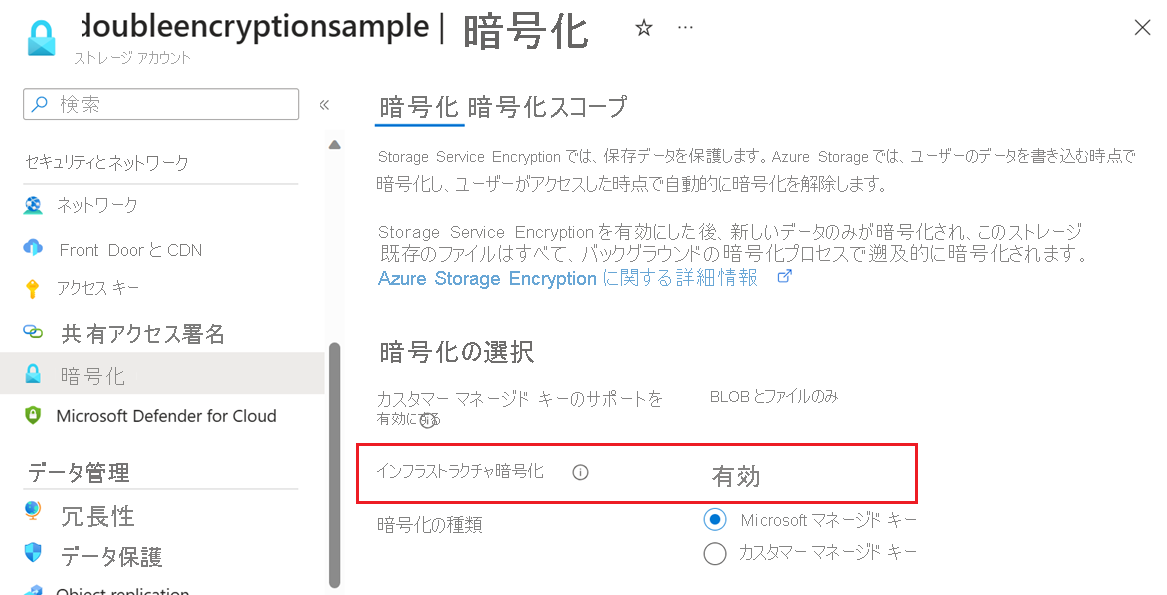Select the Microsoft マネージド キー radio button
This screenshot has width=1167, height=595.
click(715, 518)
